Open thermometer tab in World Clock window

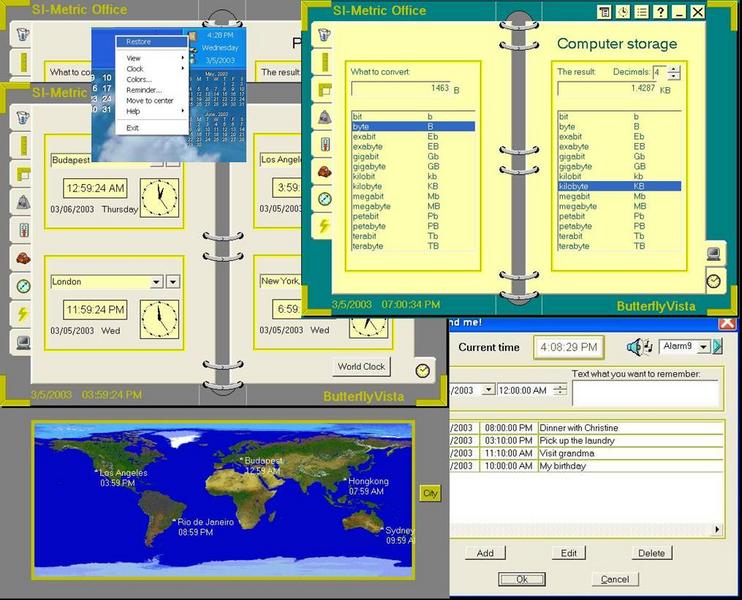(22, 230)
